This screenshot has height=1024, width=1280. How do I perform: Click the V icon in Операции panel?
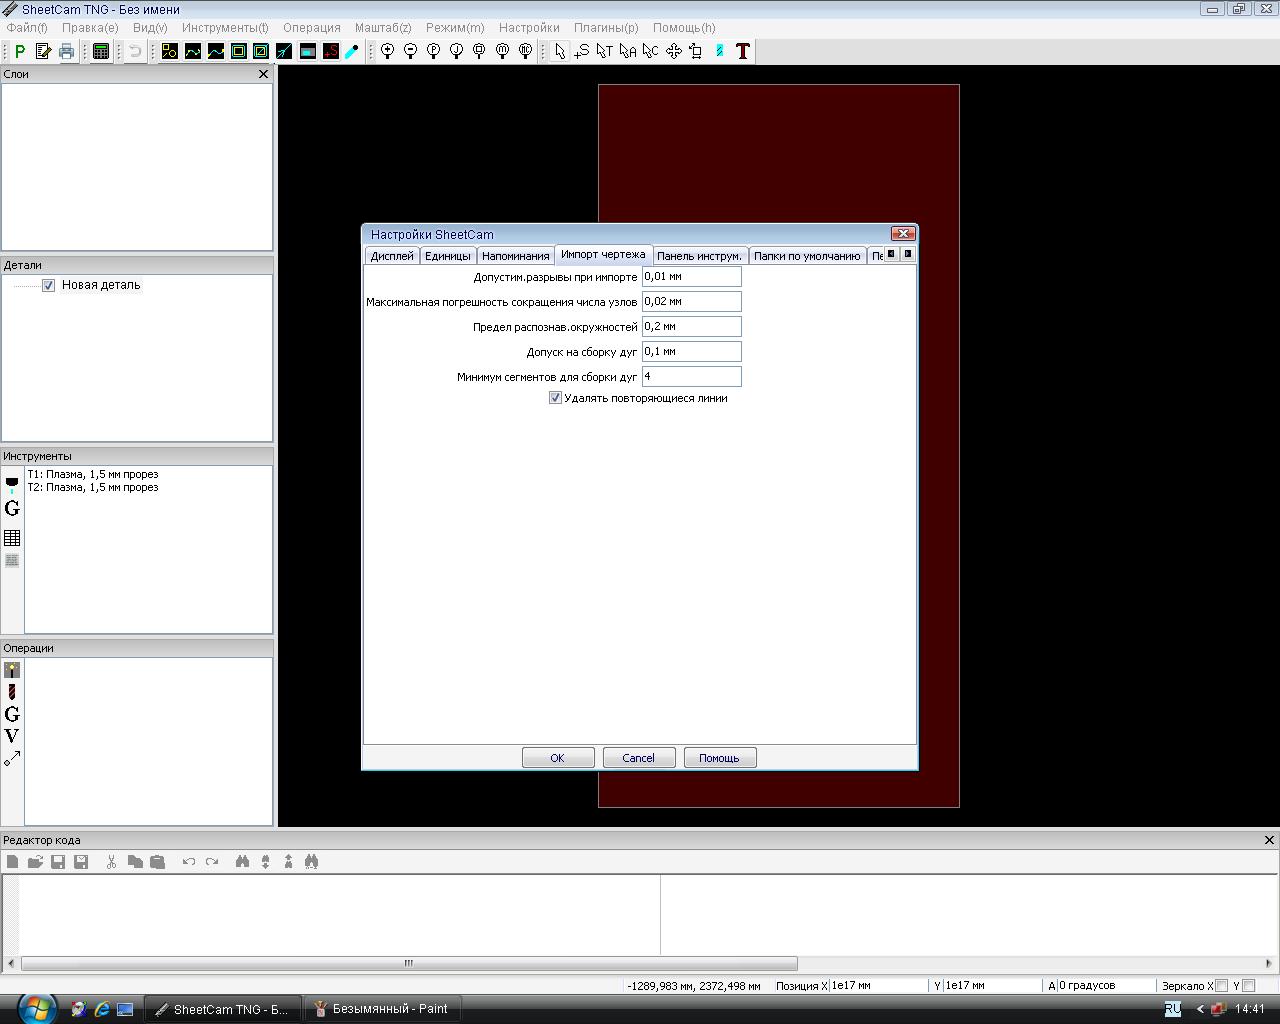[12, 736]
